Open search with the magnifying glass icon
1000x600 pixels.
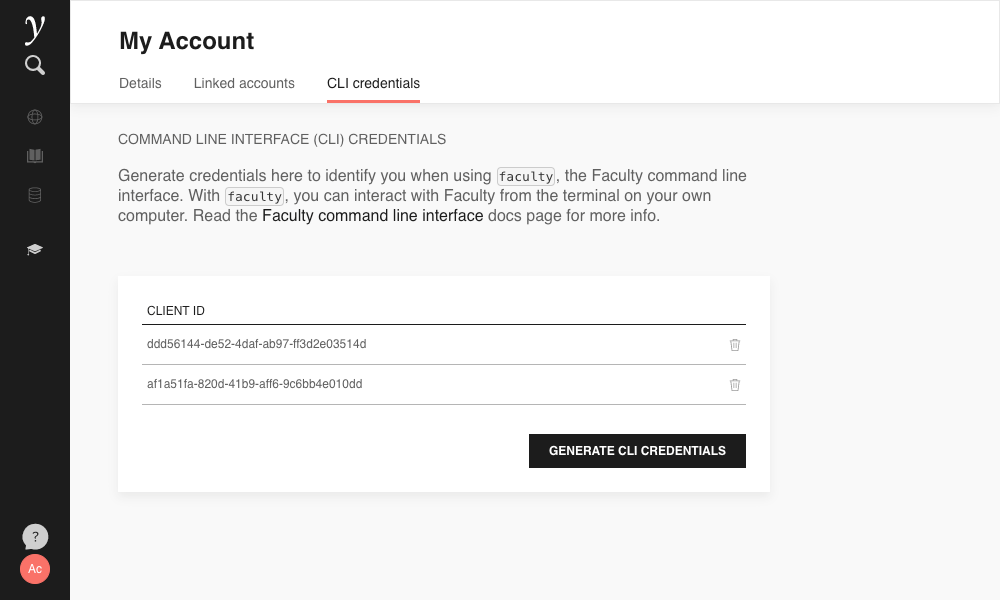pyautogui.click(x=35, y=66)
